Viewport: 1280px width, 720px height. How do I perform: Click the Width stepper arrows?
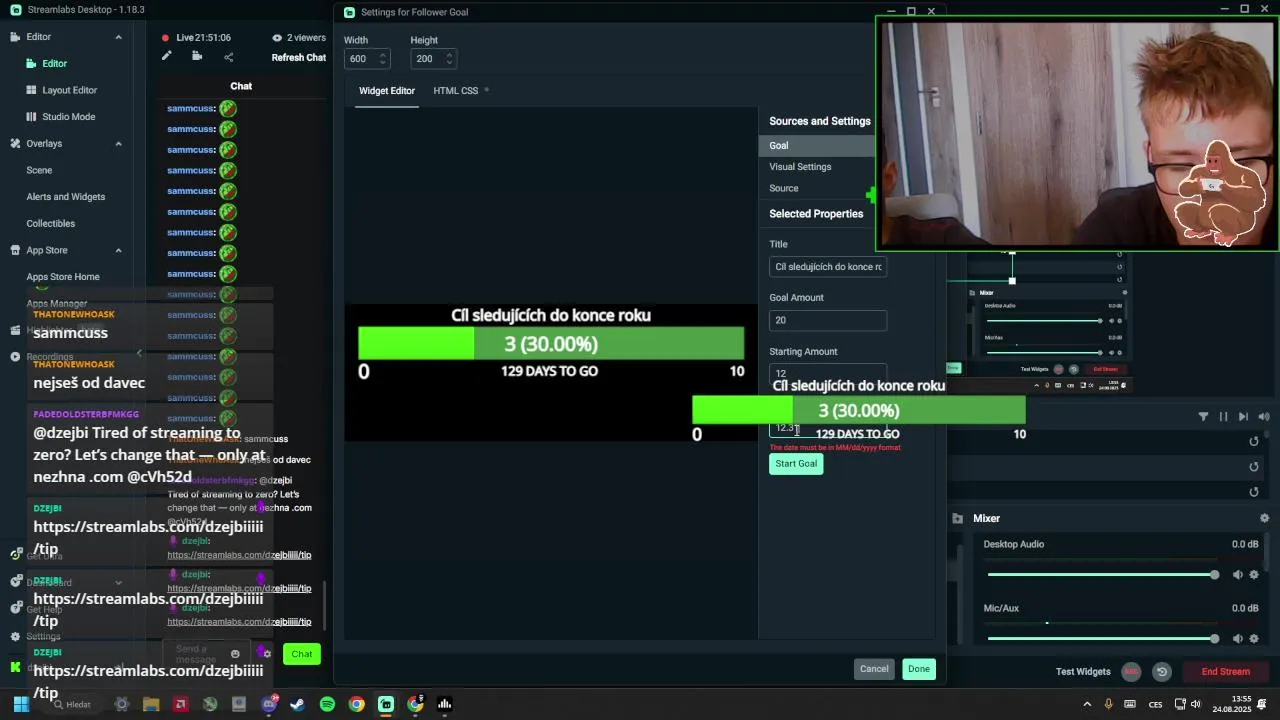point(382,59)
